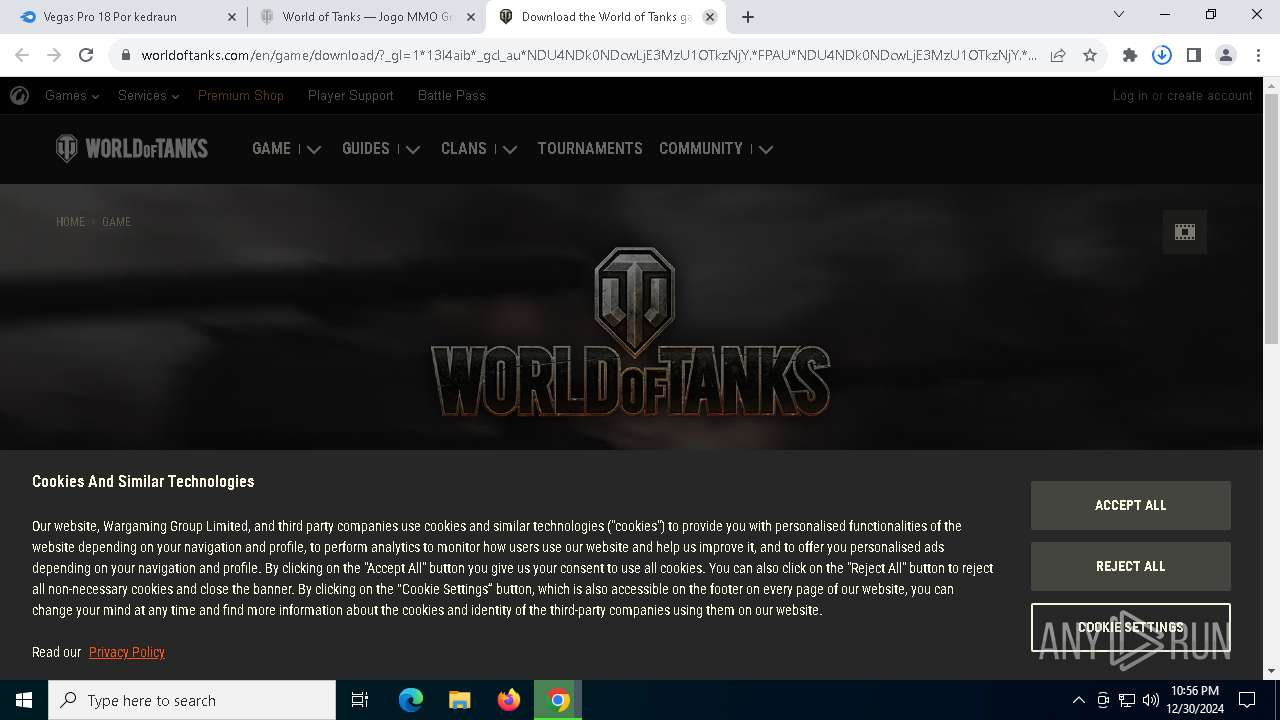Click the World of Tanks header logo

132,149
